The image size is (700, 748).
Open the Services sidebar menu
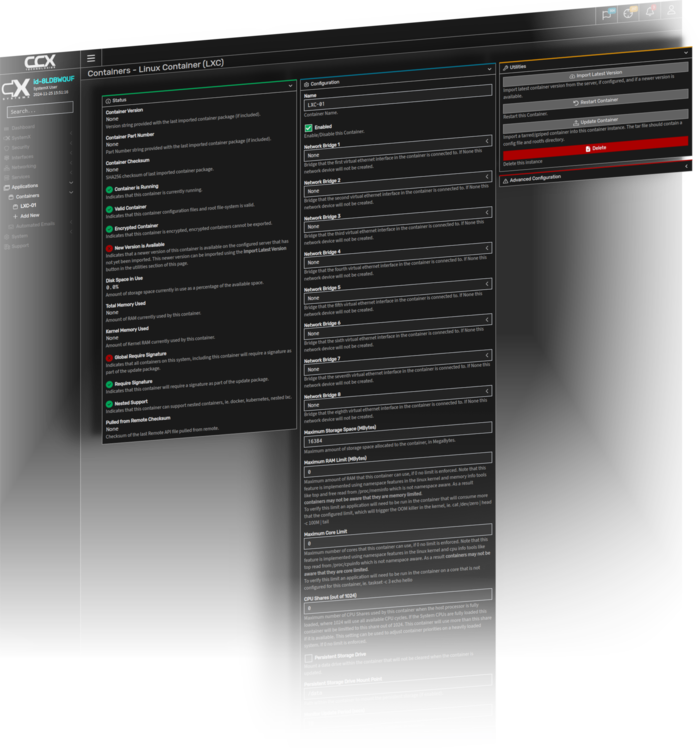point(21,177)
